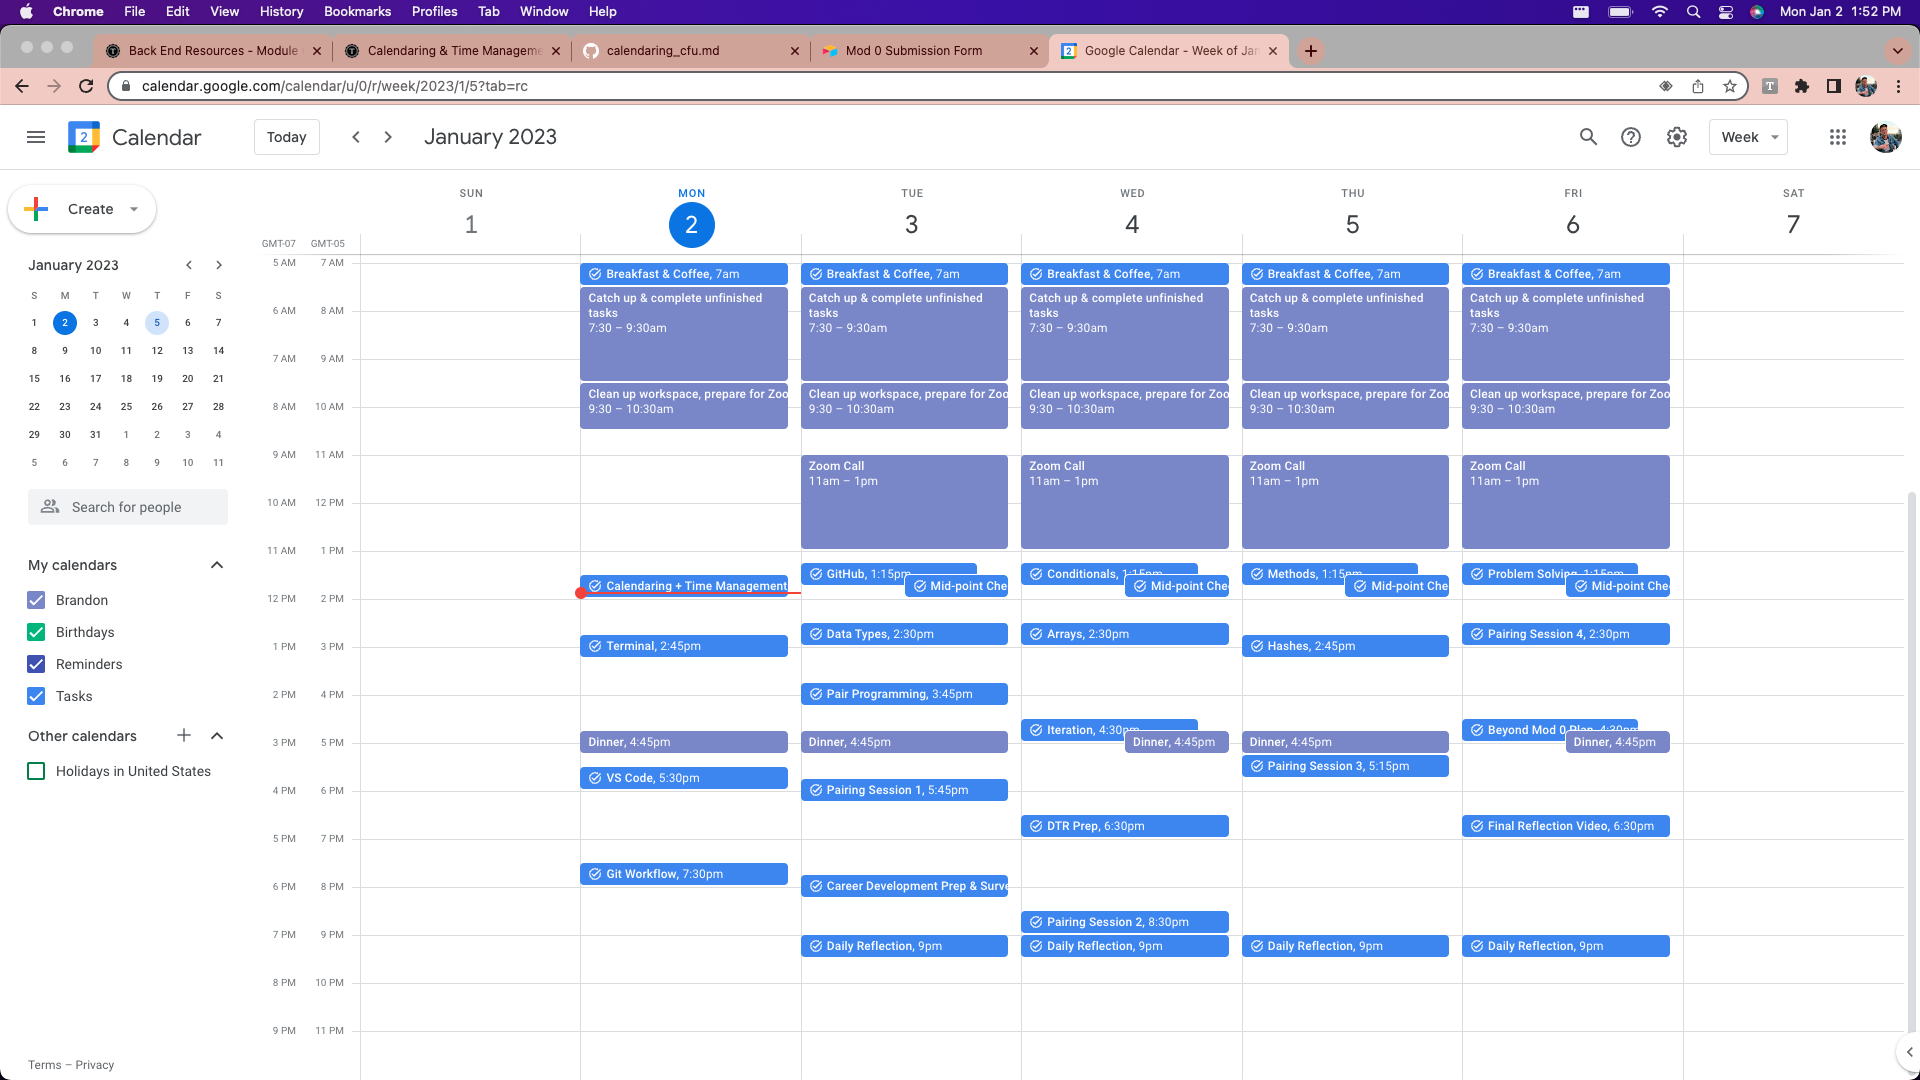
Task: Click the profile avatar in the top right
Action: (x=1885, y=137)
